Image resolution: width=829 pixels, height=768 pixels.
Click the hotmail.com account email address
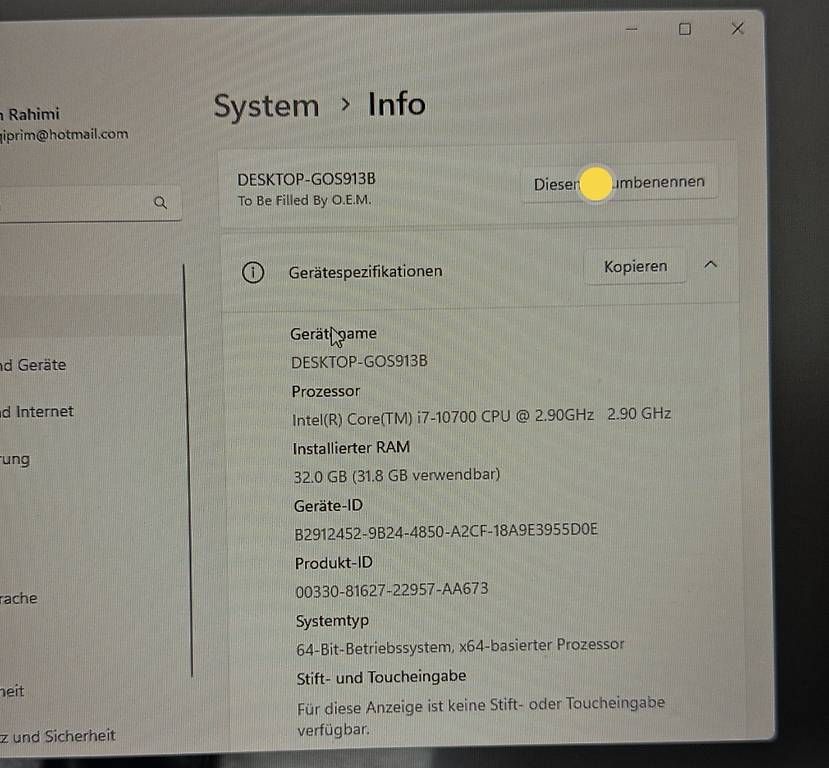64,134
